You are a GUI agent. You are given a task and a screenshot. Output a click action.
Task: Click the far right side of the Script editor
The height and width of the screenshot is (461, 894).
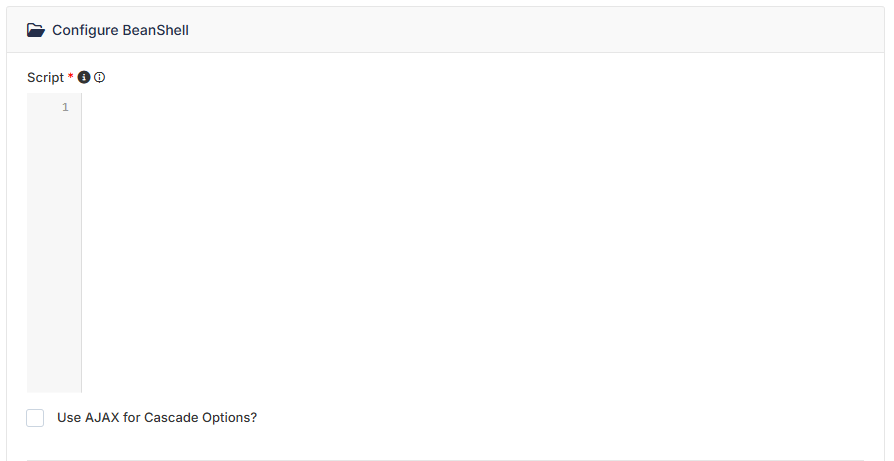[x=855, y=243]
